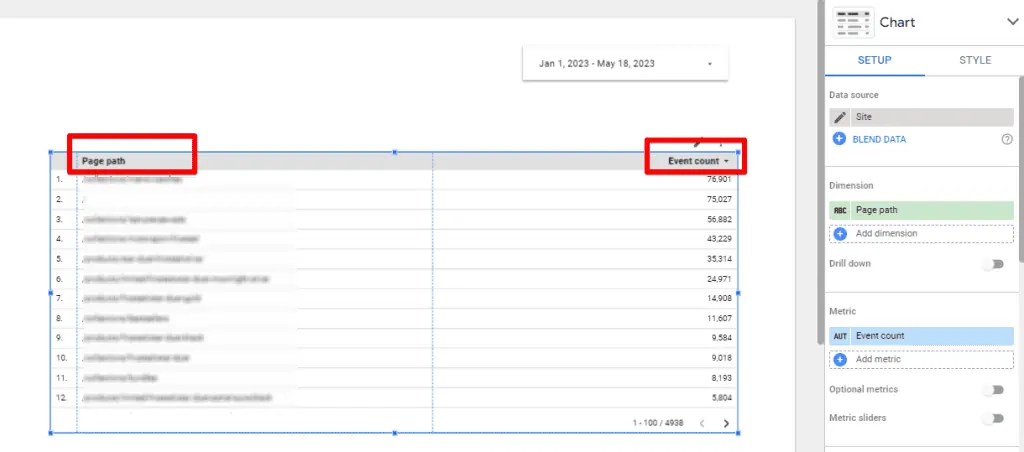Switch to the SETUP tab
The image size is (1024, 452).
874,60
